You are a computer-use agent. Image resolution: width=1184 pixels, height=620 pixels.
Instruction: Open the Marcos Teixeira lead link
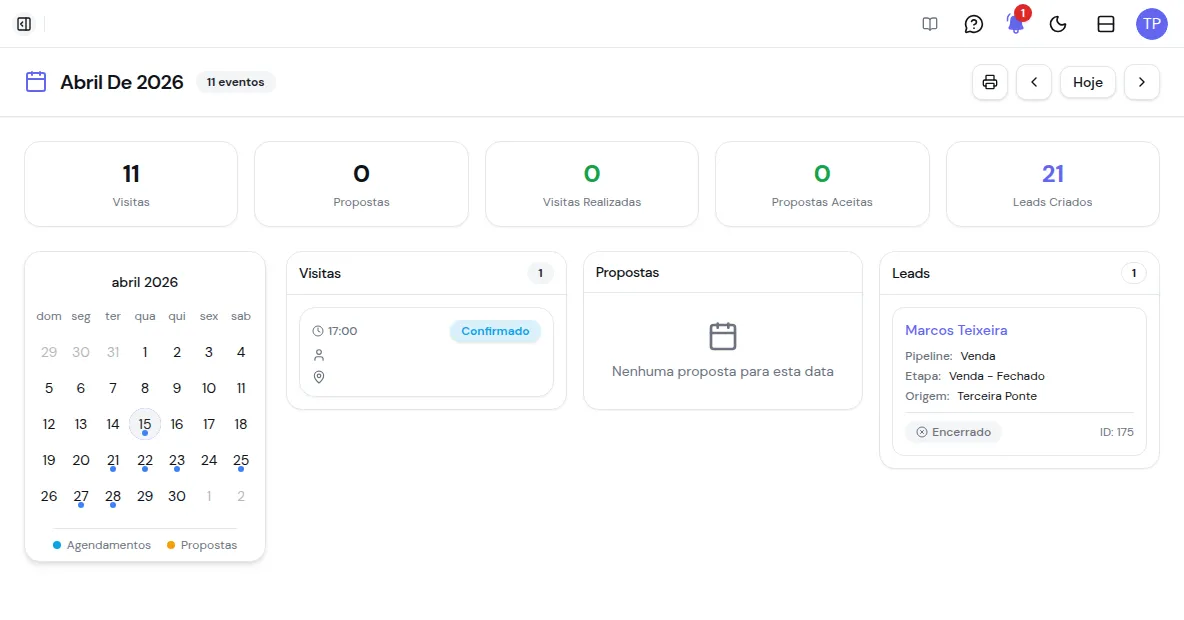(x=956, y=330)
